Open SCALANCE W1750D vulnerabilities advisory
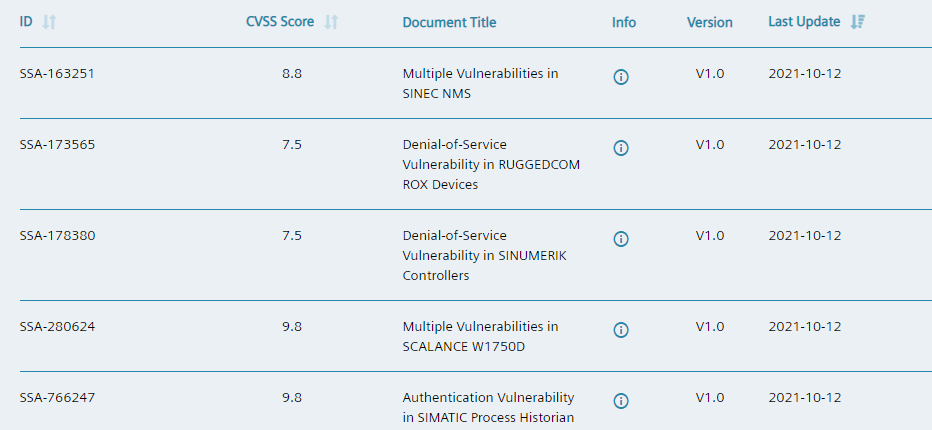Screen dimensions: 932x430 (480, 336)
